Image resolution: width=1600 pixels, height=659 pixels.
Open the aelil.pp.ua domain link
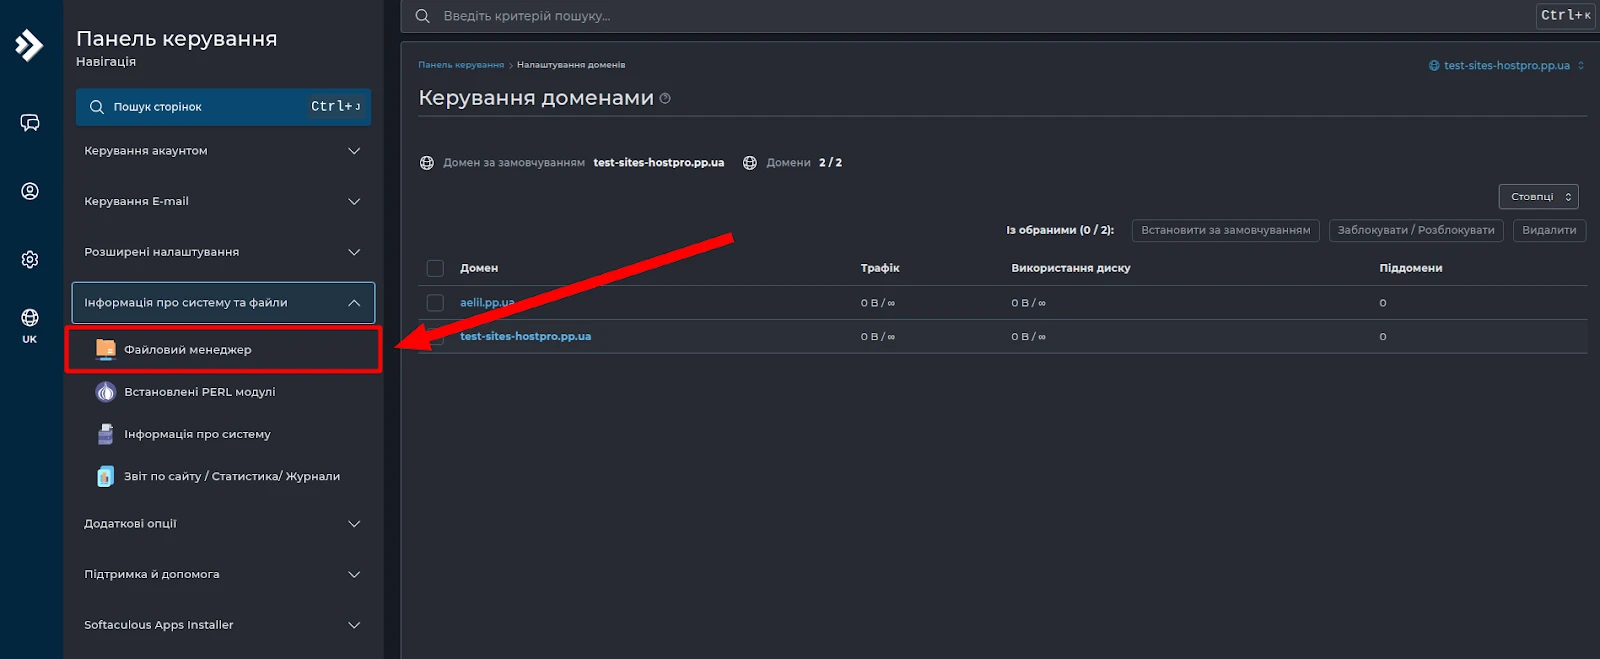pyautogui.click(x=487, y=302)
